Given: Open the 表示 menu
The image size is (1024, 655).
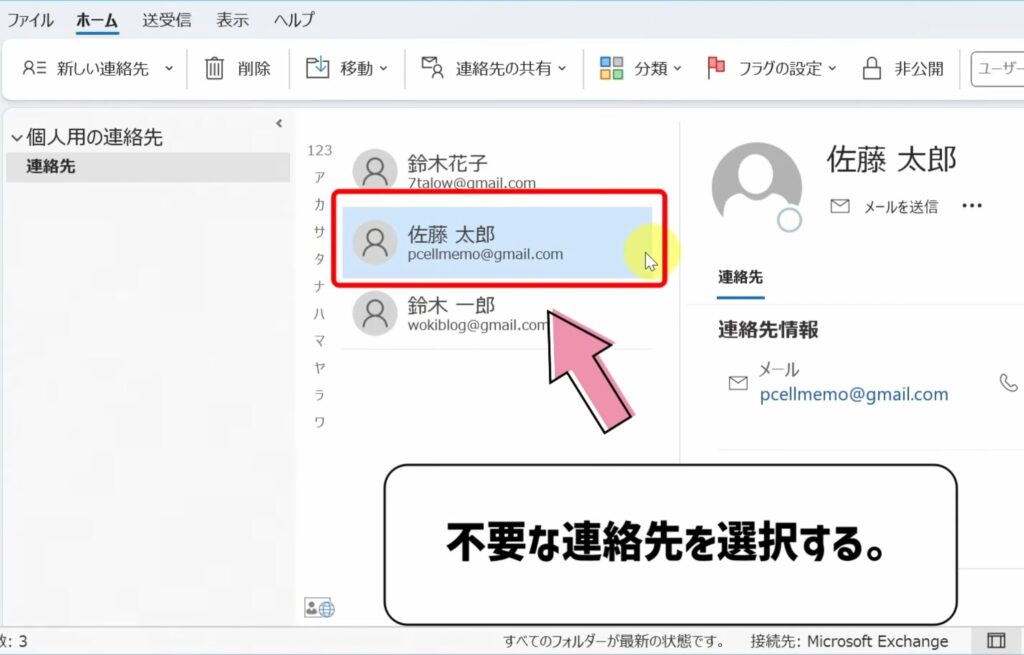Looking at the screenshot, I should pos(231,18).
